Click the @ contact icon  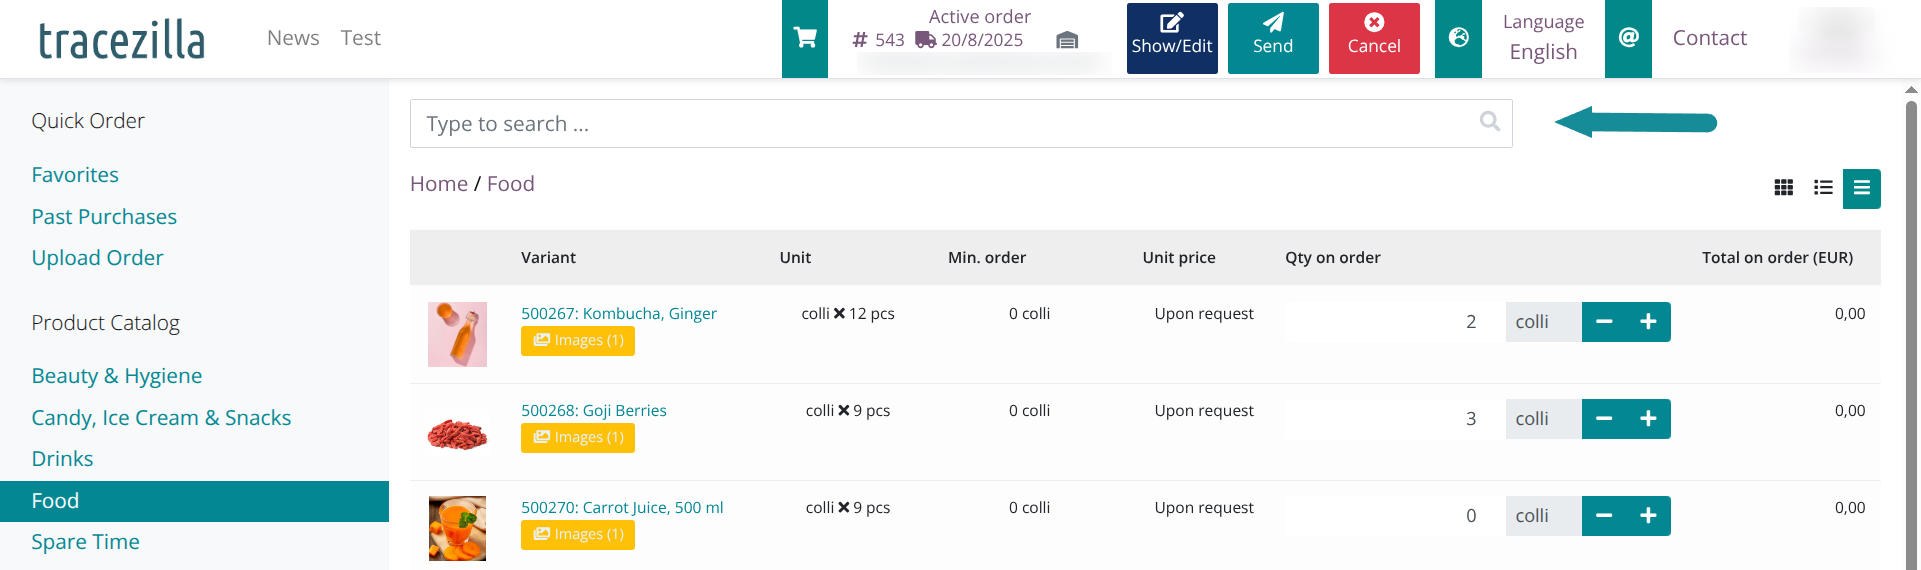1628,38
